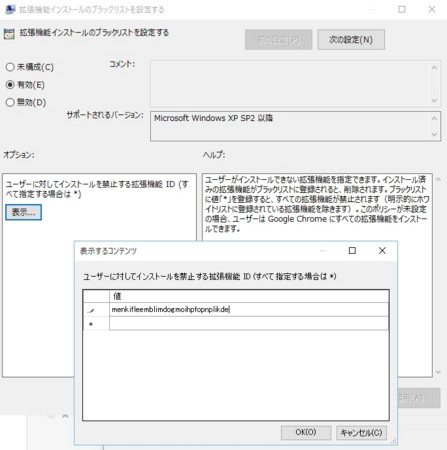
Task: Click the 次の設定(N) button
Action: (351, 40)
